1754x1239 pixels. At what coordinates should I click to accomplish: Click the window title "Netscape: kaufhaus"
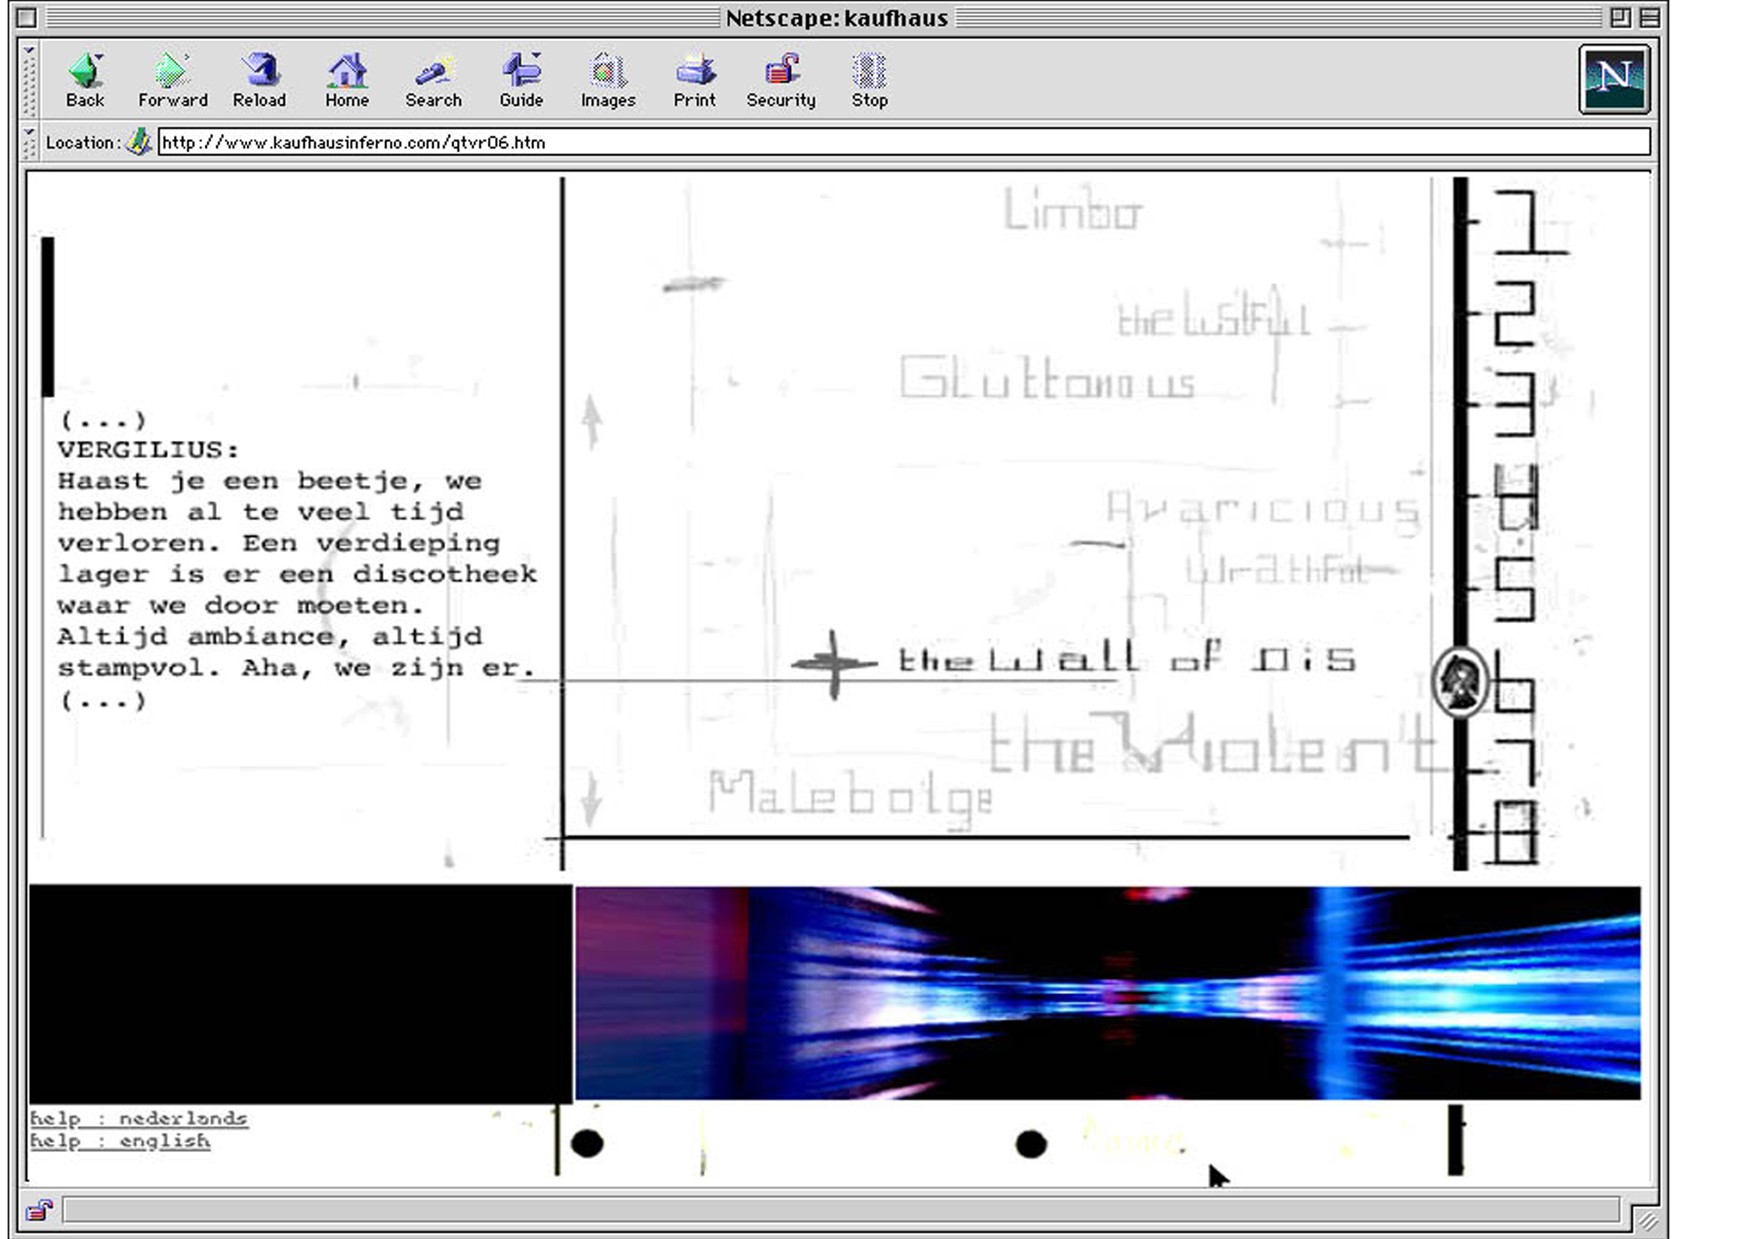837,18
